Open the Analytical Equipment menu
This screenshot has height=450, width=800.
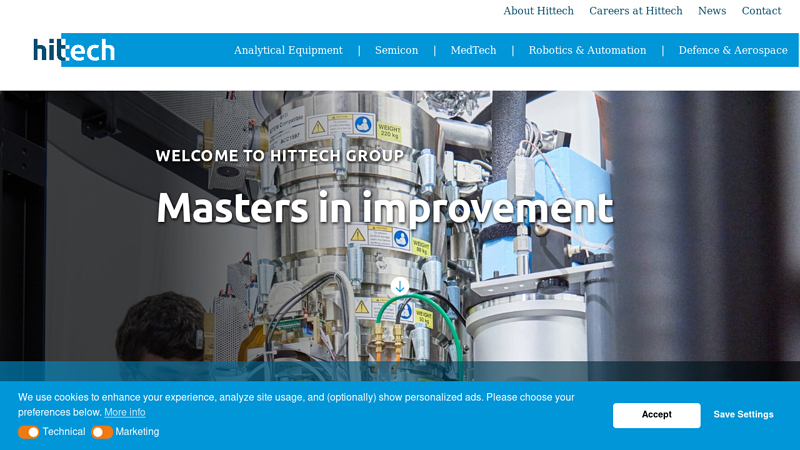[x=288, y=50]
